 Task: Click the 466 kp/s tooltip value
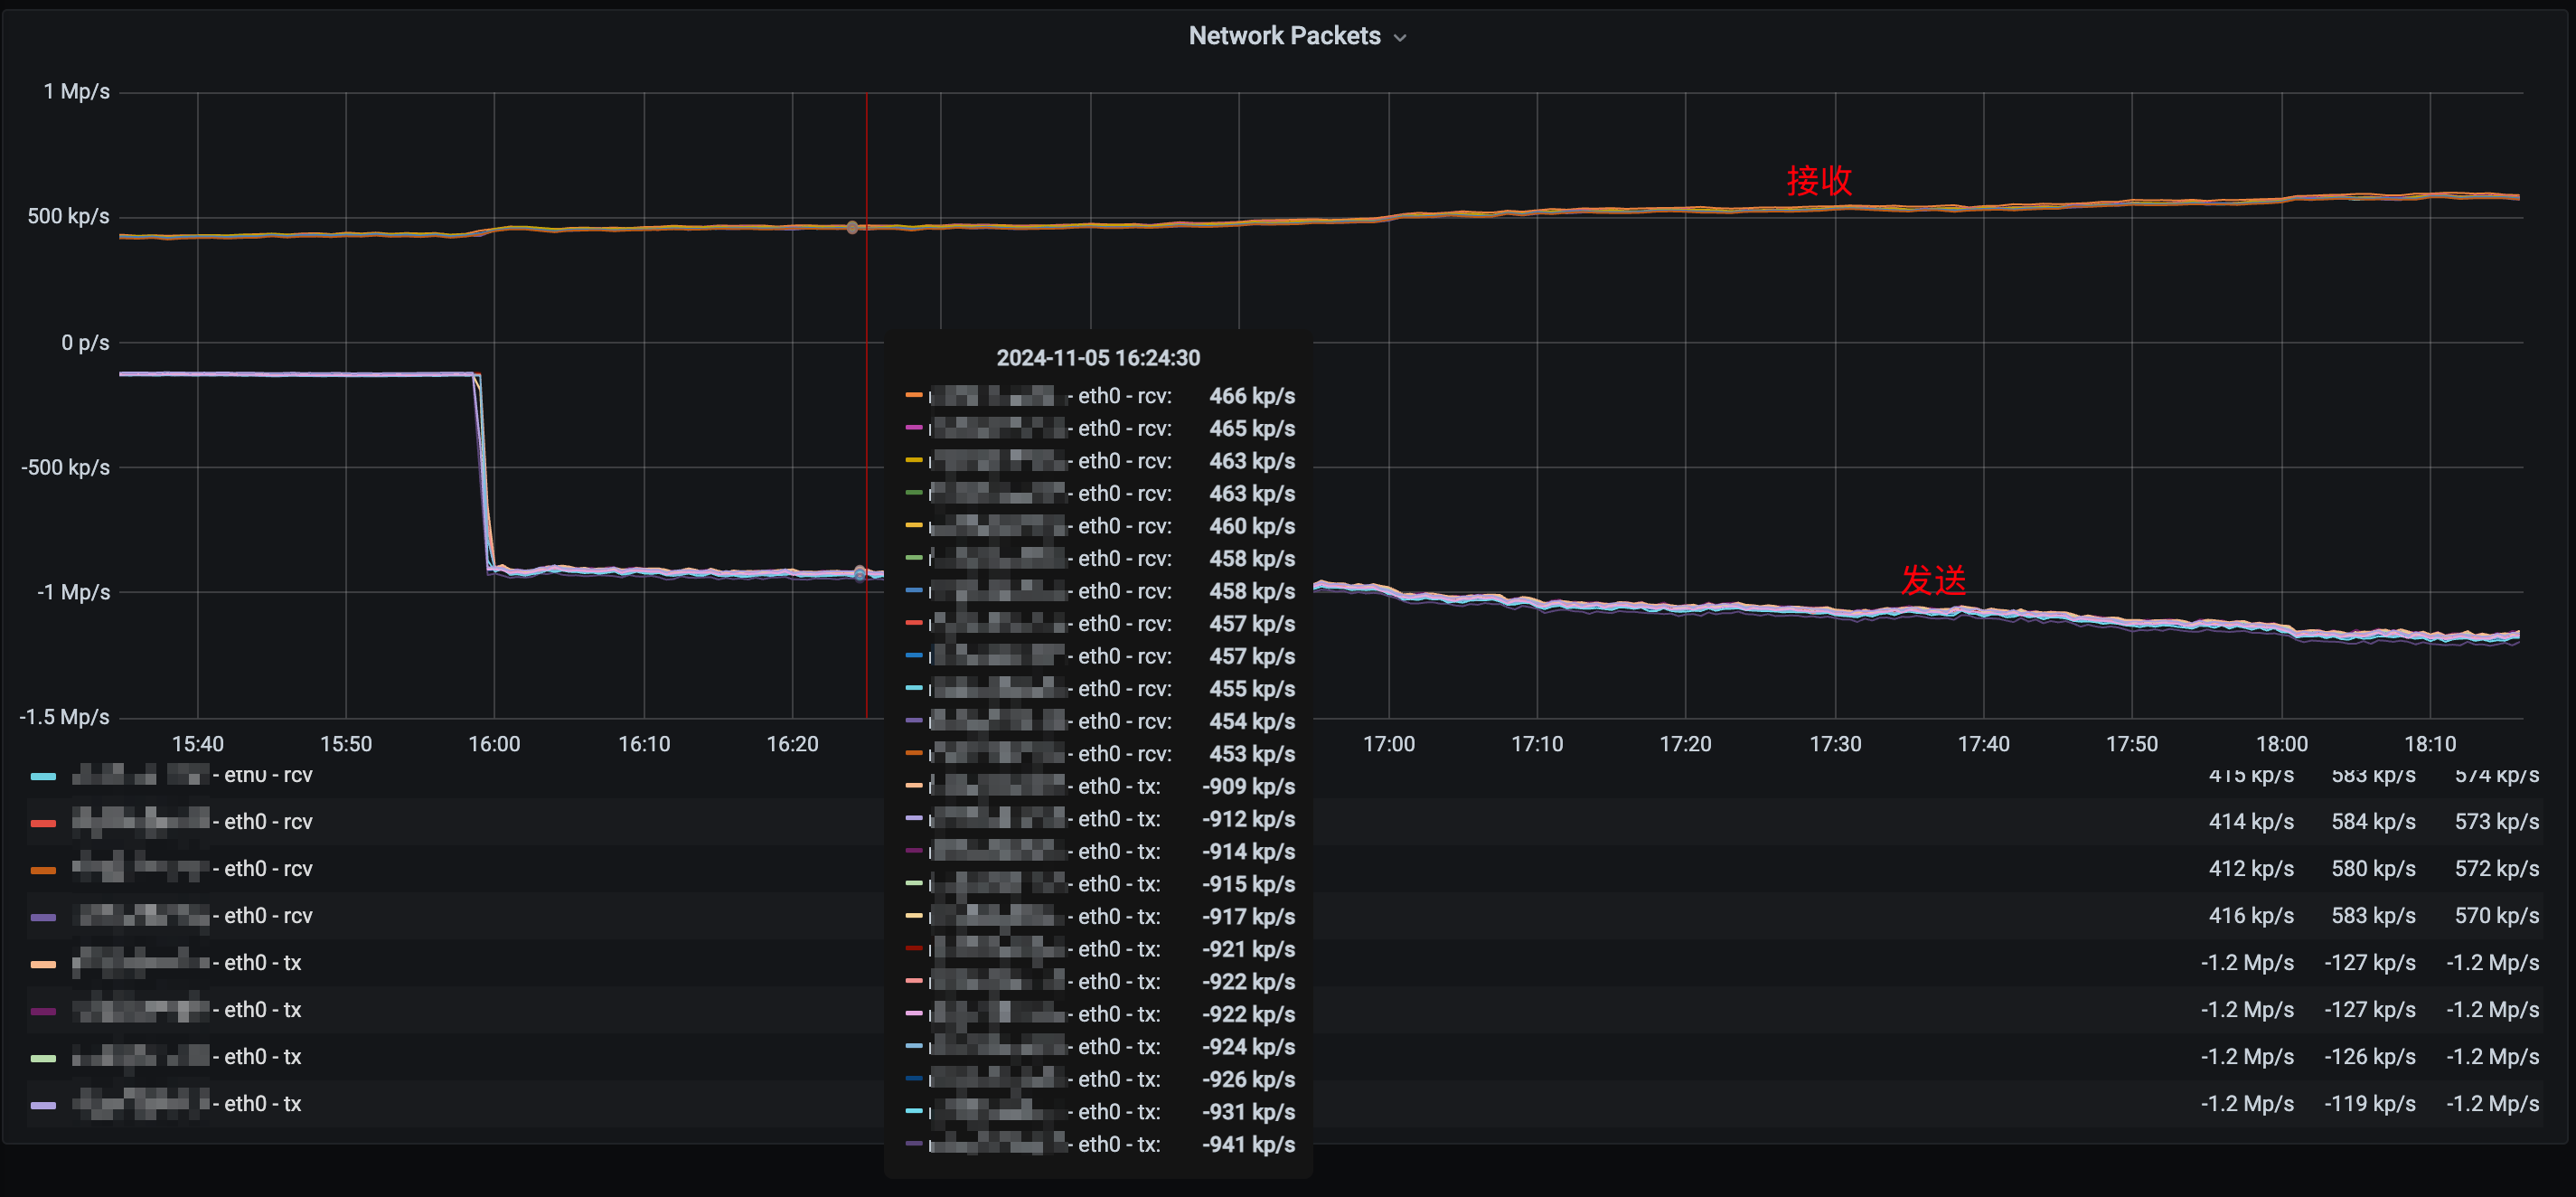[1252, 396]
